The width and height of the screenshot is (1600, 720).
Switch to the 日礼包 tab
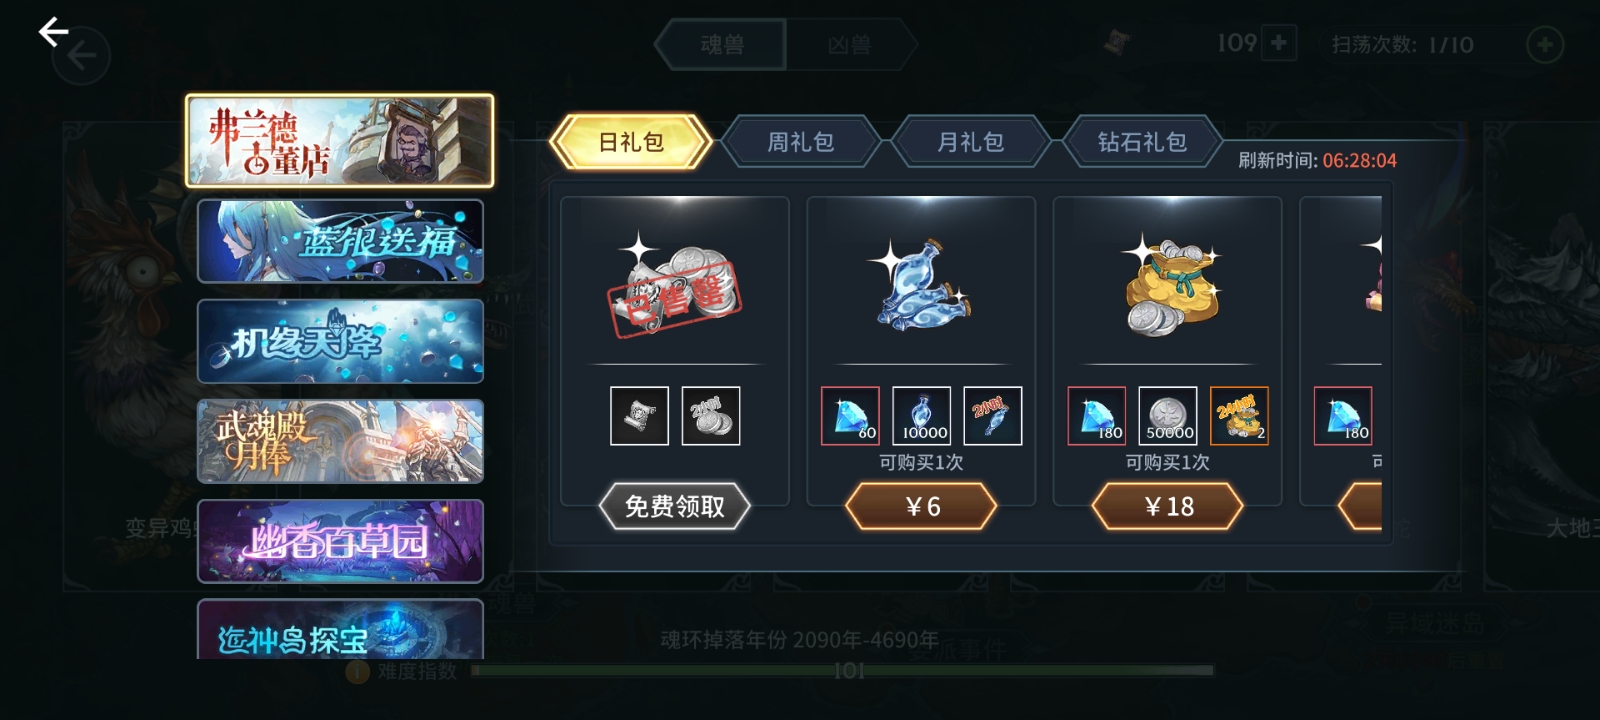[631, 142]
